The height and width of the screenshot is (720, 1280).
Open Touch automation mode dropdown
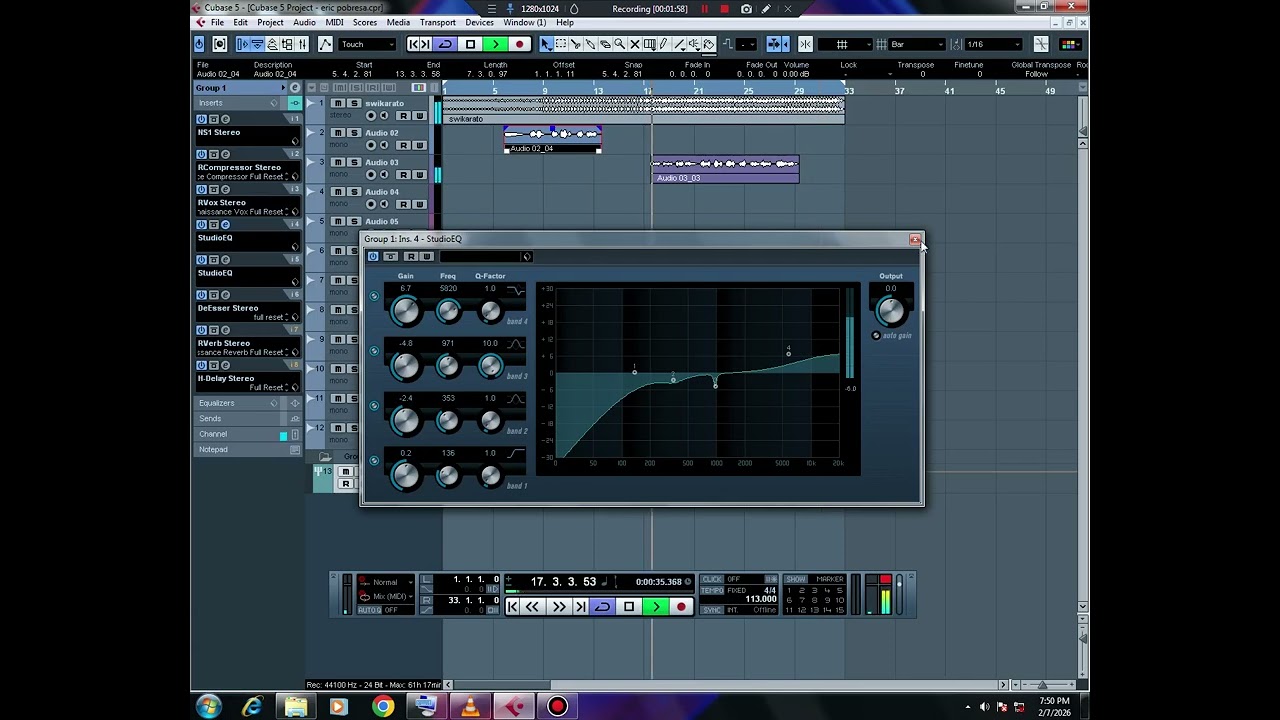point(367,44)
